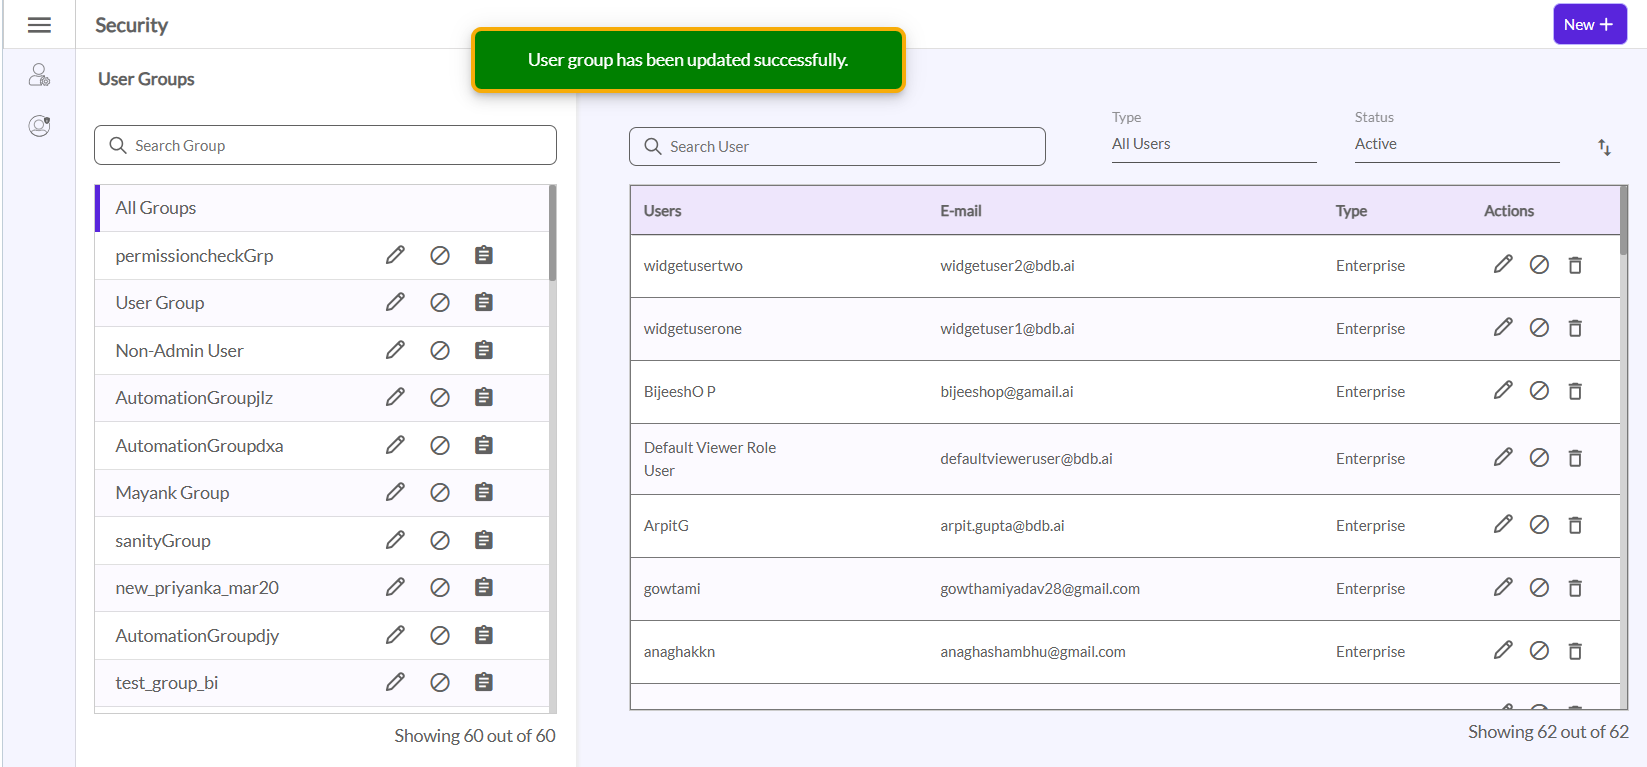Image resolution: width=1647 pixels, height=767 pixels.
Task: Select the AutomationGroupdxa group
Action: click(199, 445)
